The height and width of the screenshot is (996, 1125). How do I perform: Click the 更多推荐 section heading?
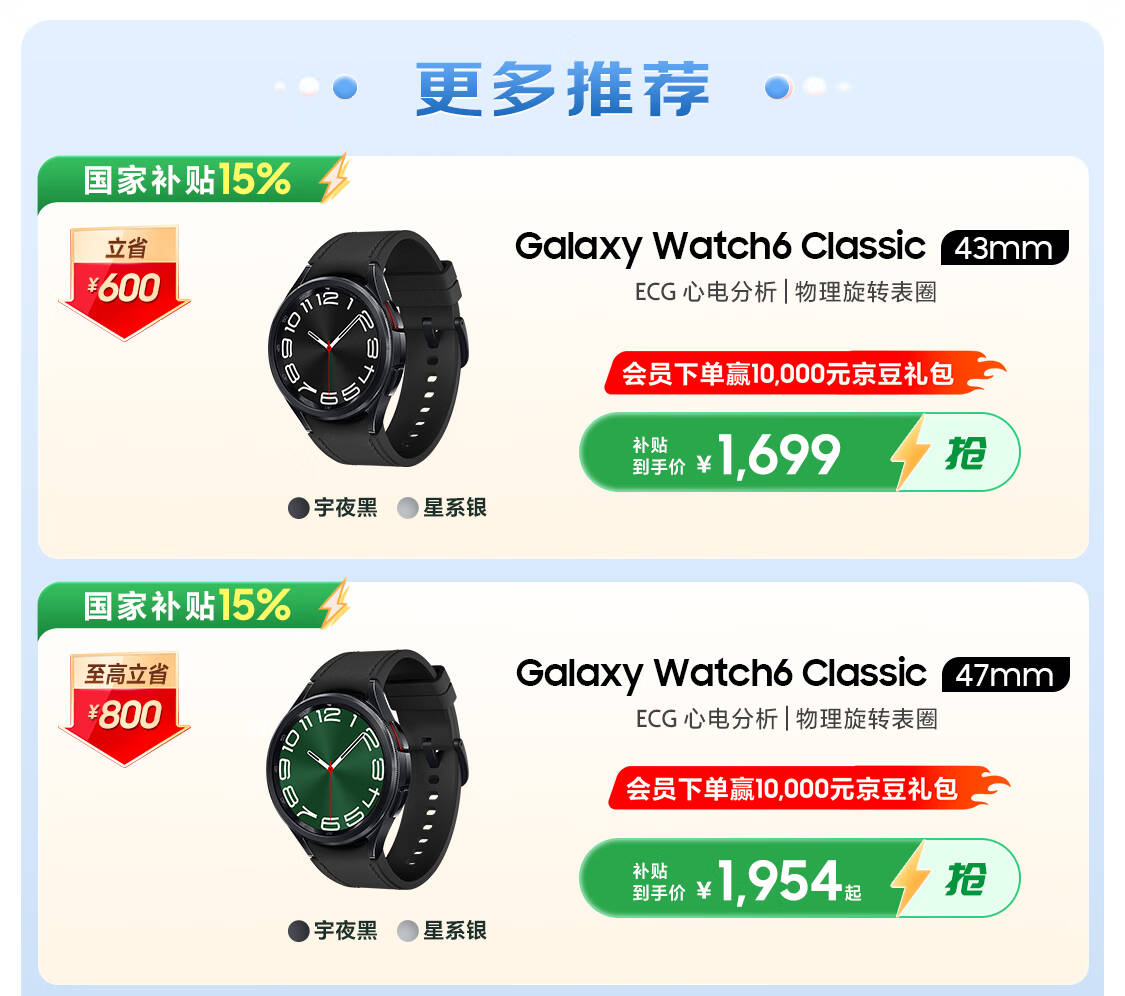coord(562,89)
